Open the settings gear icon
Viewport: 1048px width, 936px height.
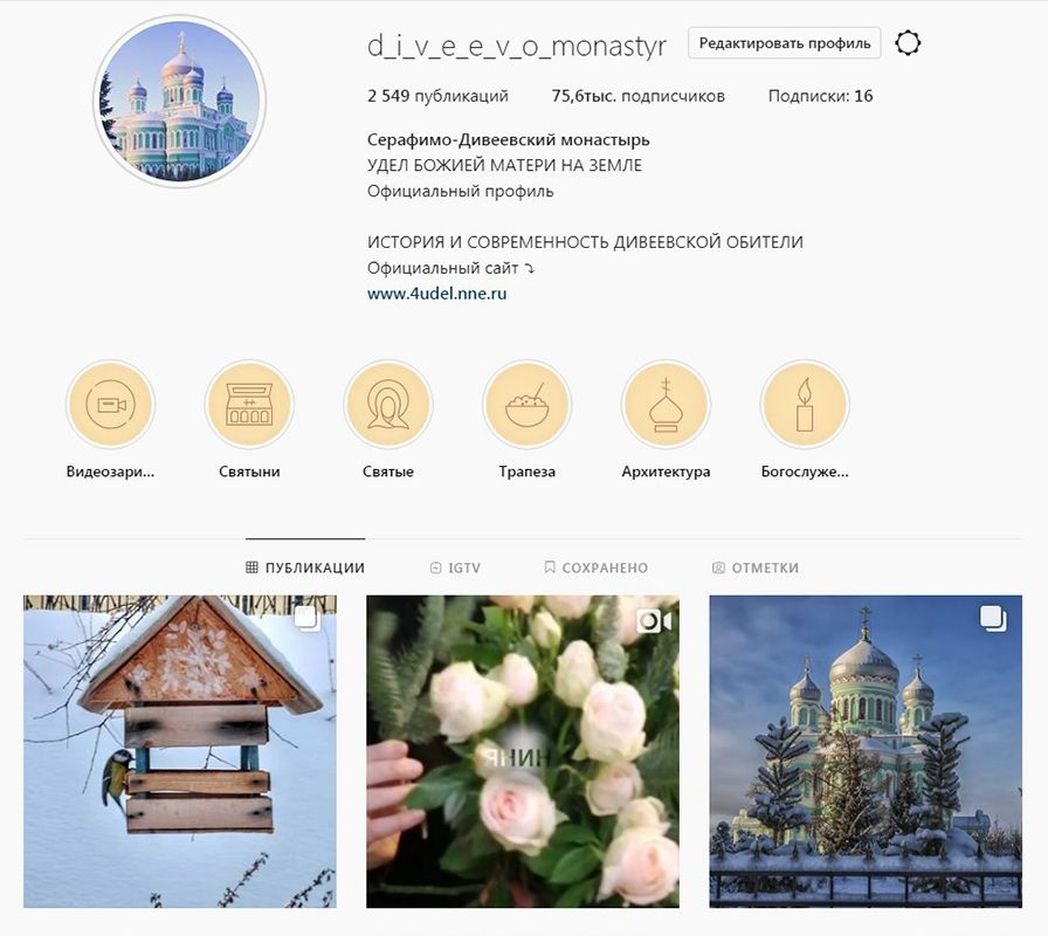(907, 43)
